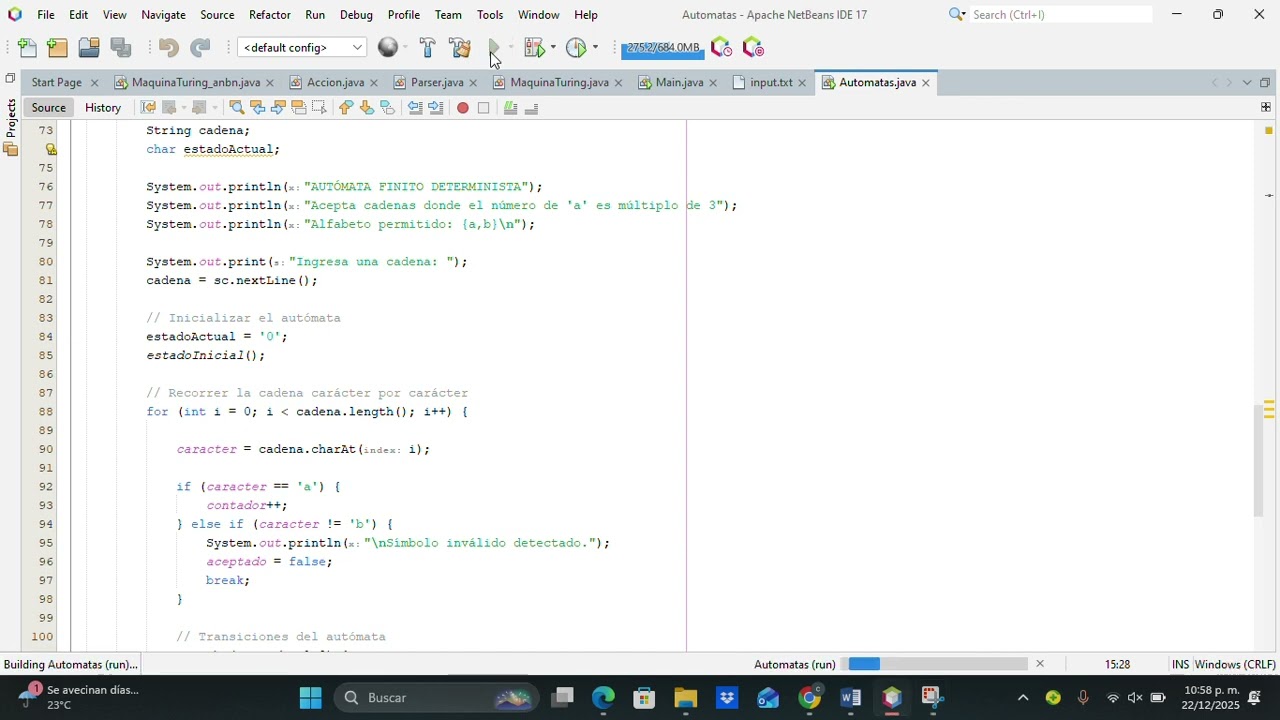The height and width of the screenshot is (720, 1280).
Task: Open the editor documents list dropdown
Action: point(1247,82)
